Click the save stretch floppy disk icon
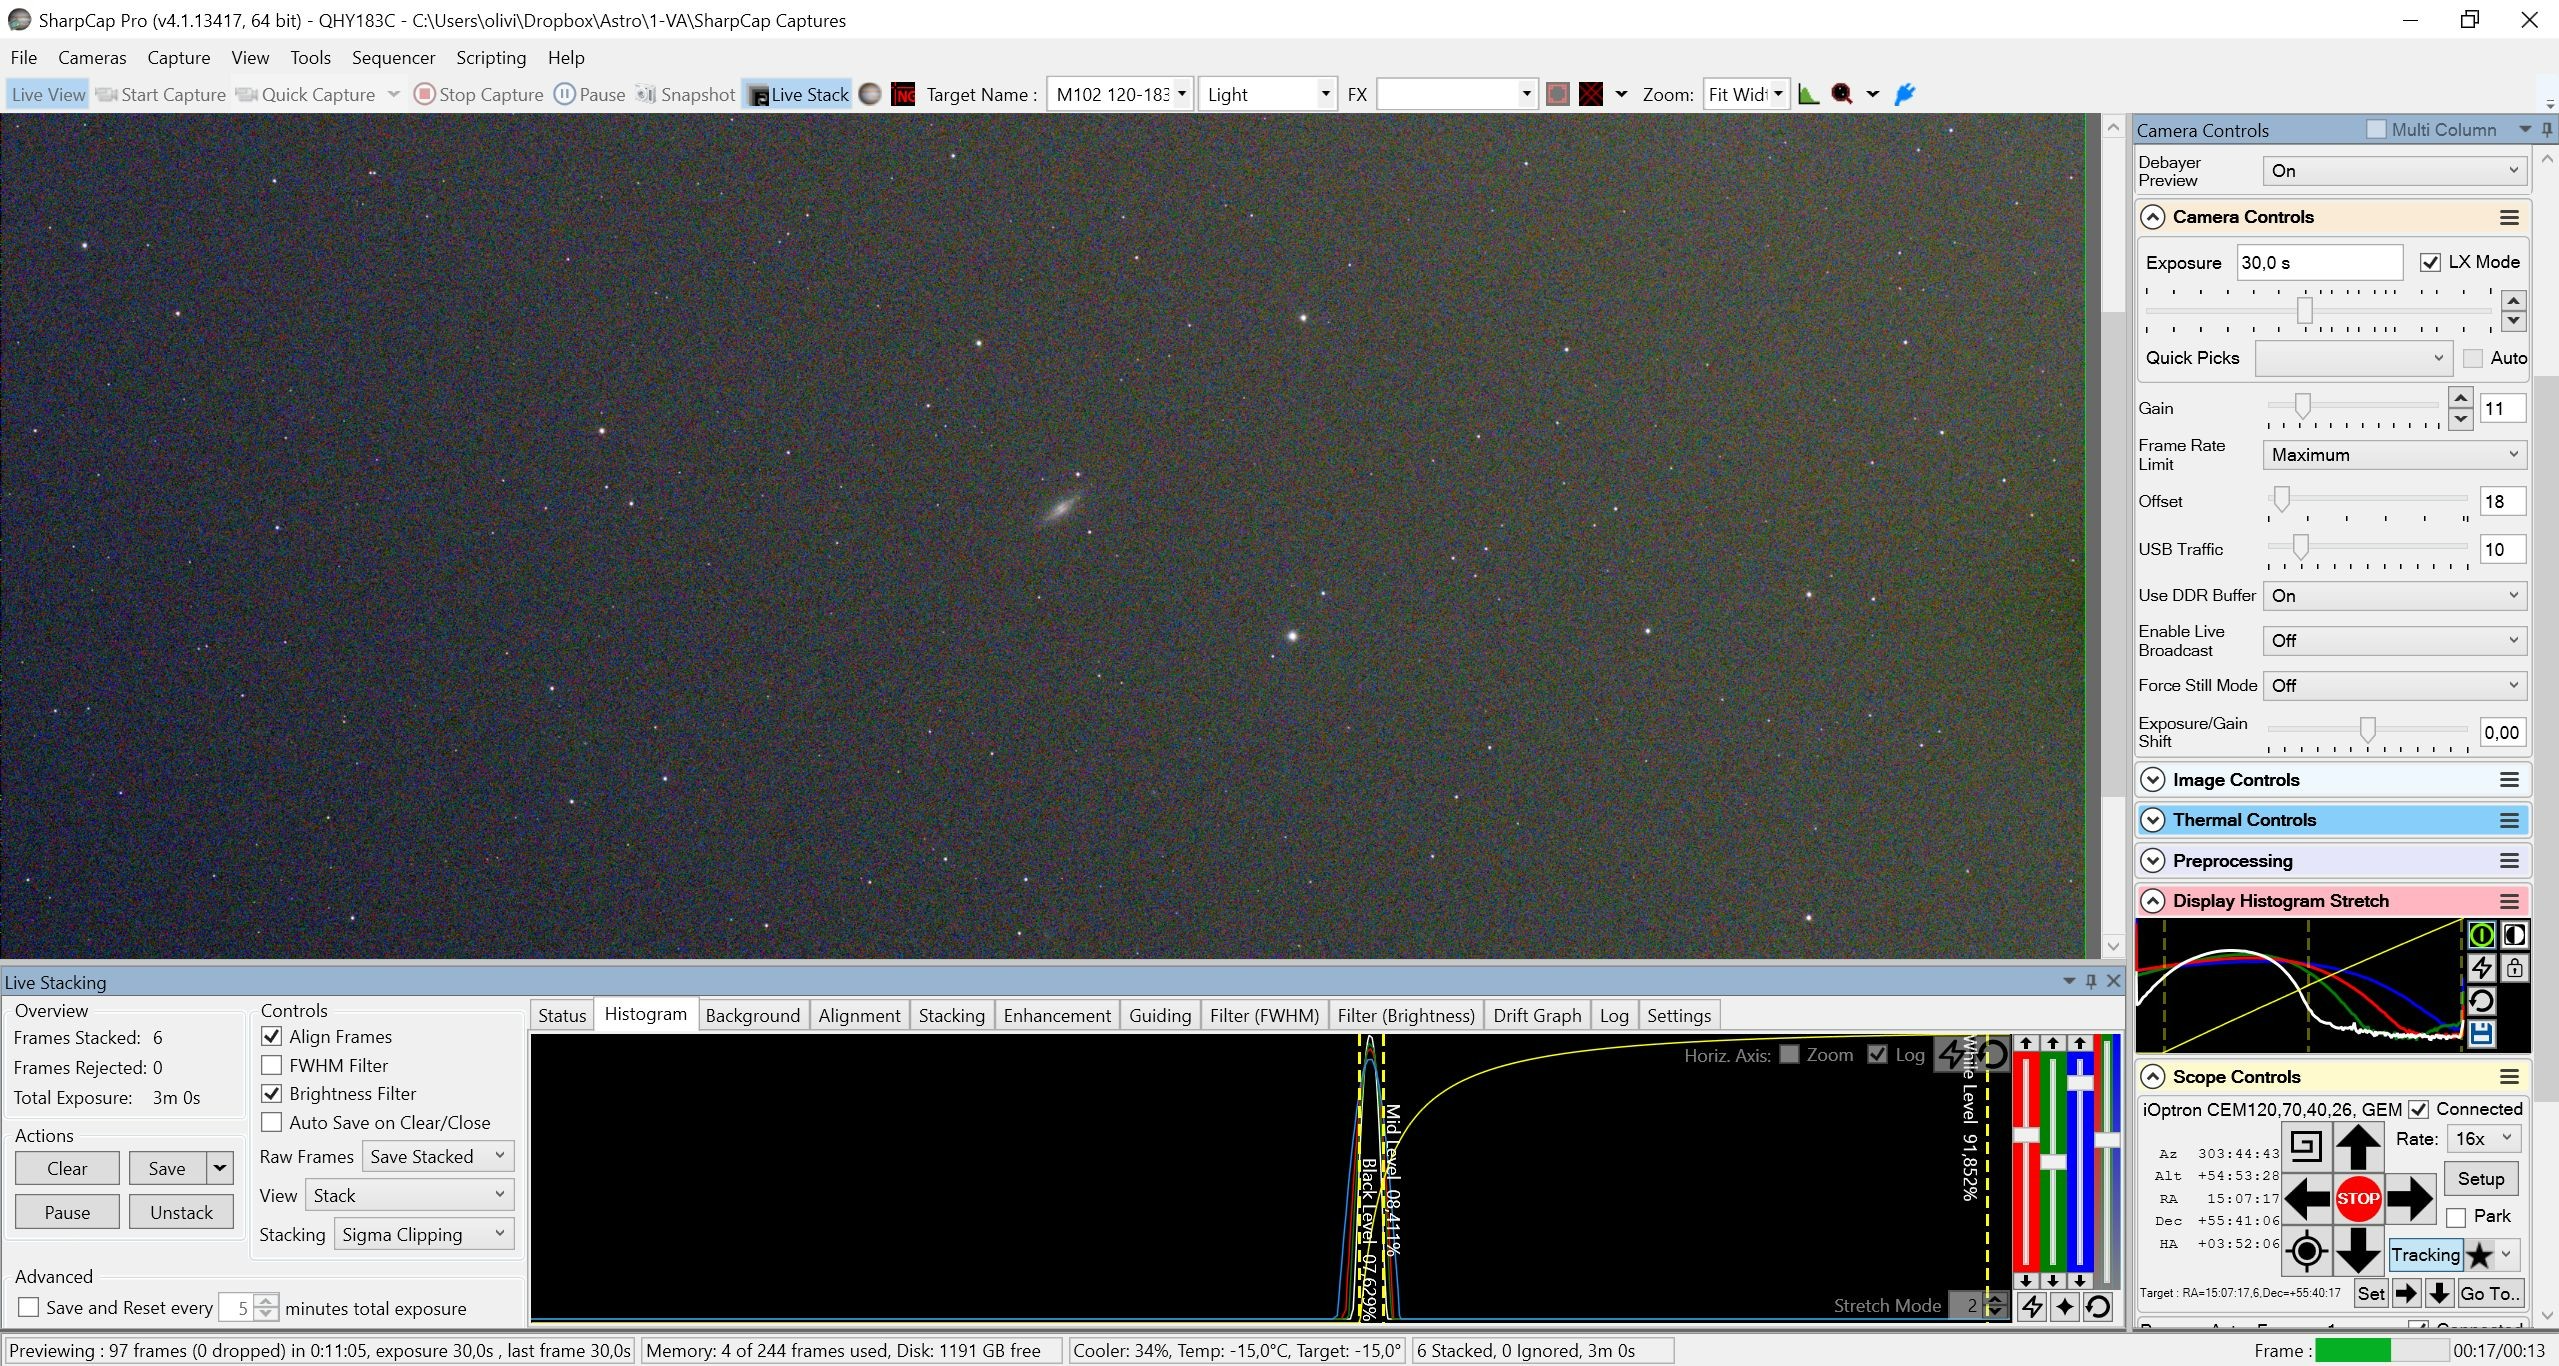The width and height of the screenshot is (2559, 1366). tap(2481, 1033)
